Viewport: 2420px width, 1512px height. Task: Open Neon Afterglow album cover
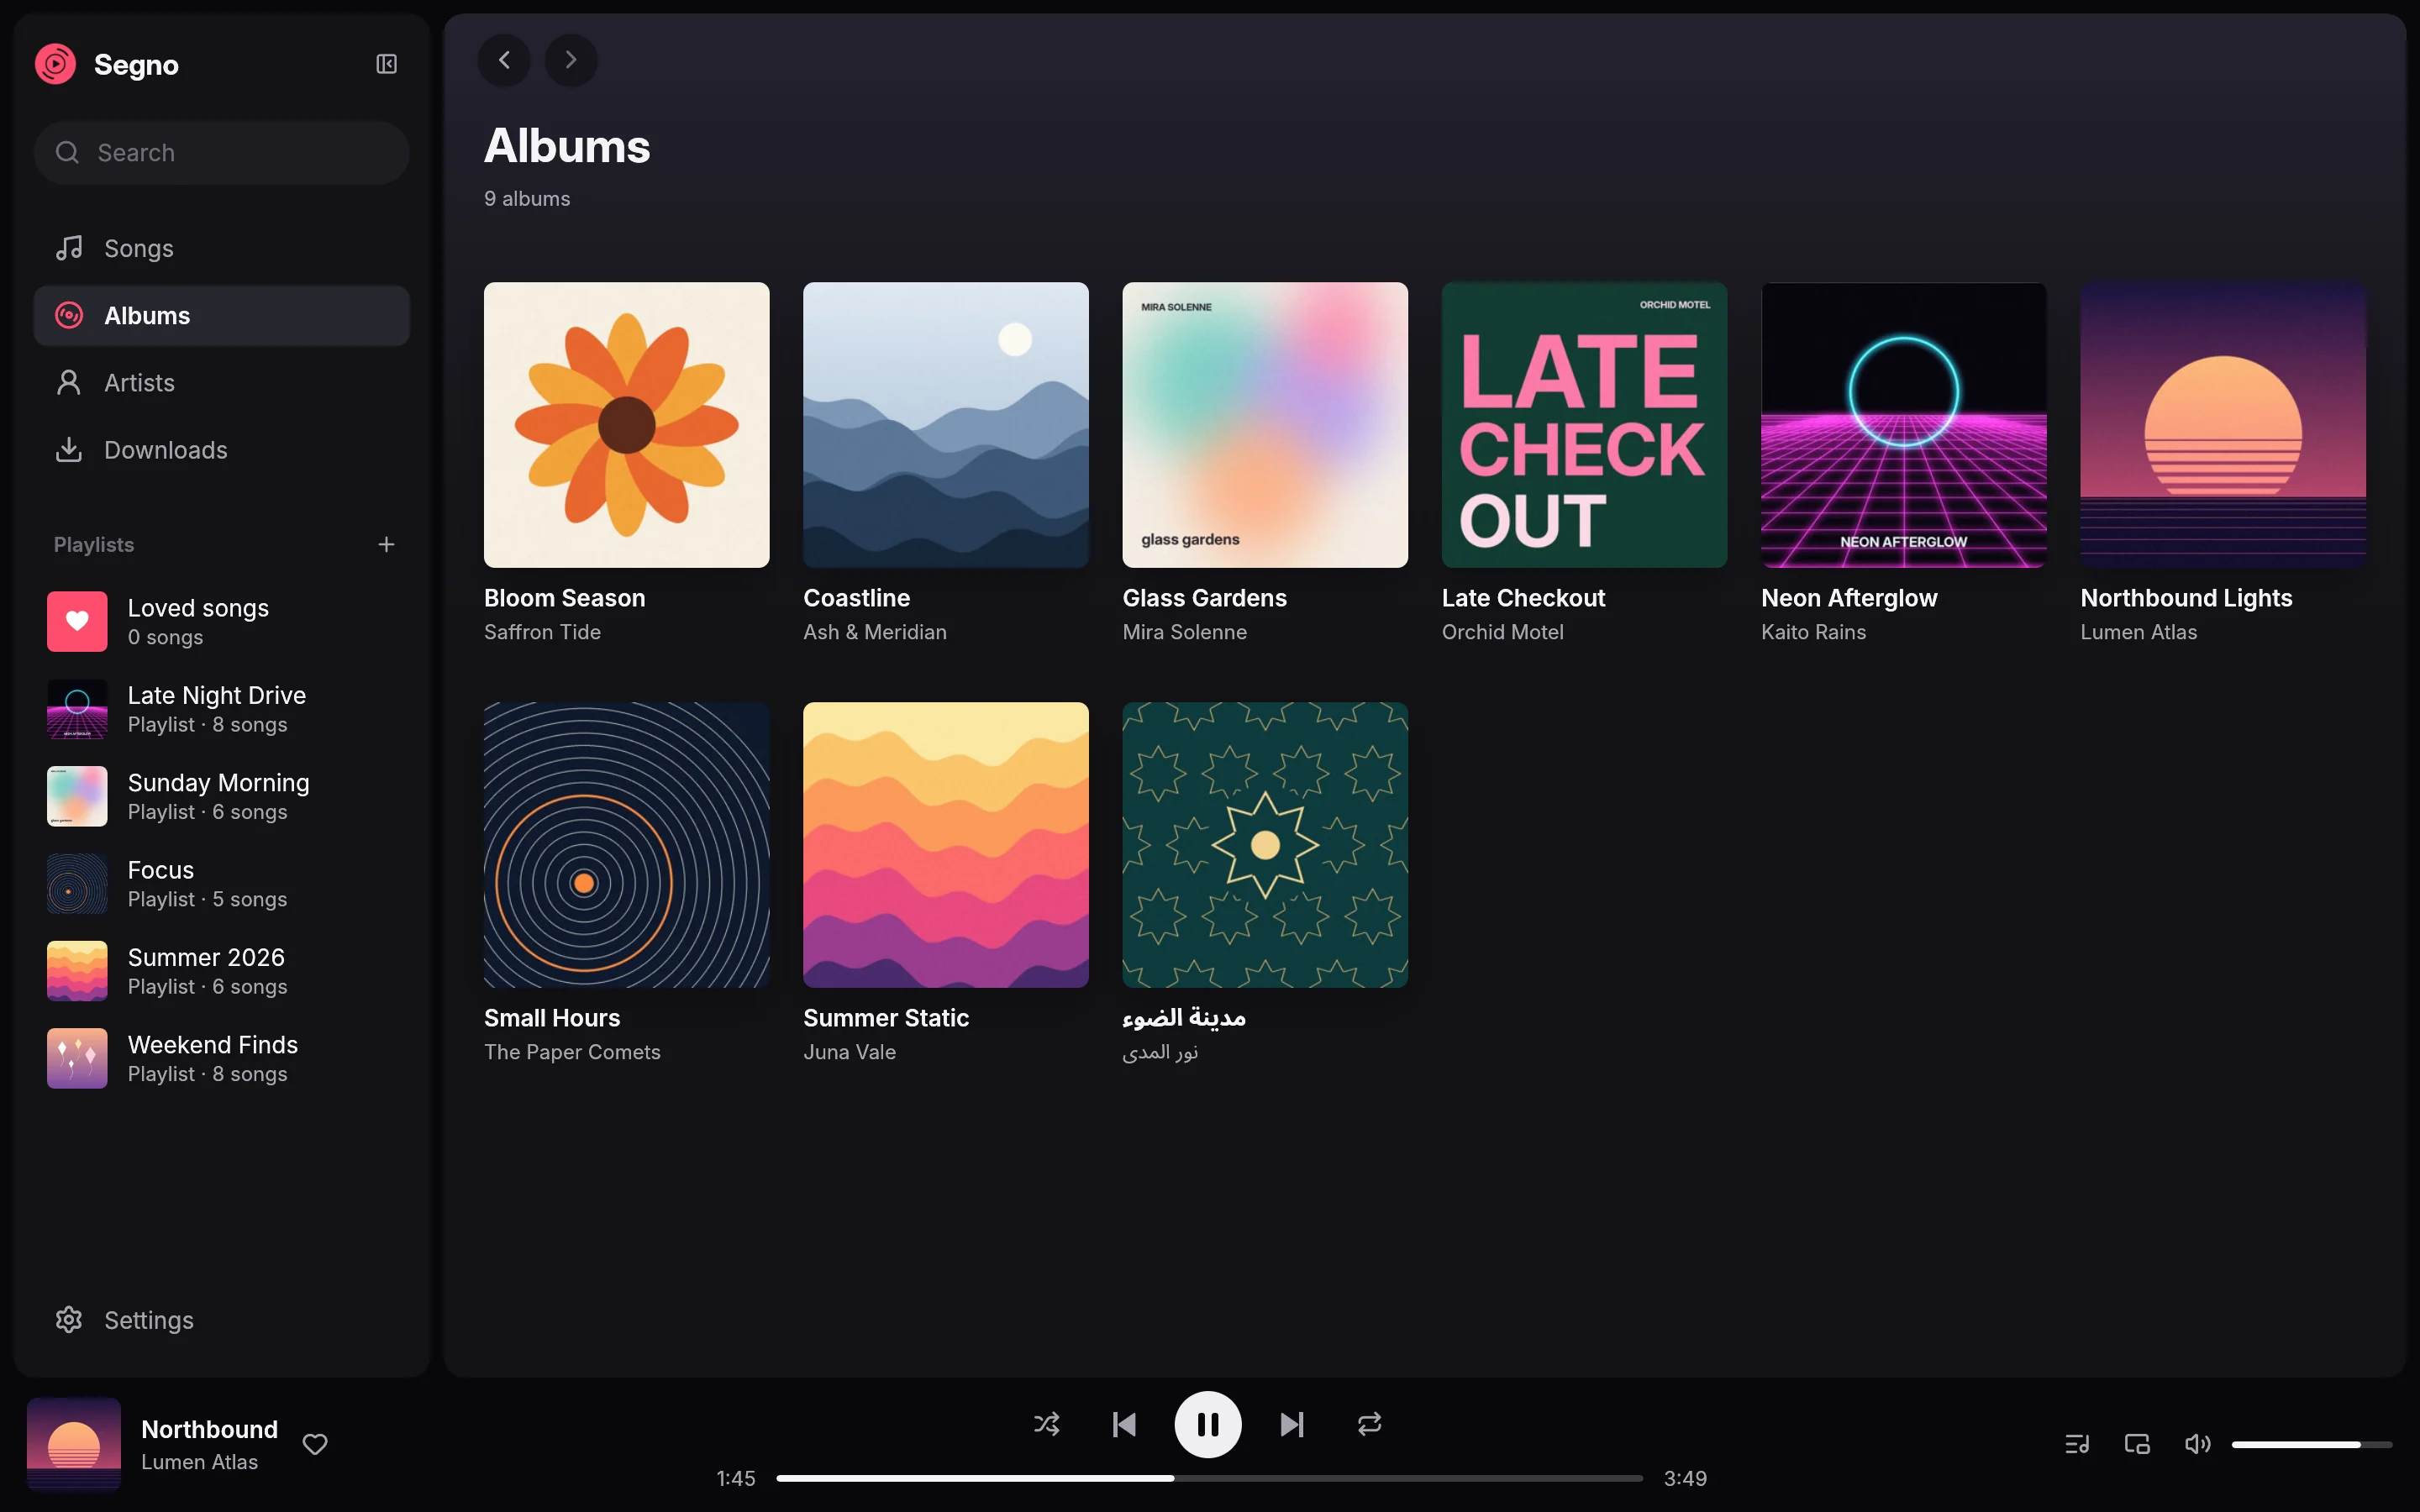pyautogui.click(x=1904, y=425)
